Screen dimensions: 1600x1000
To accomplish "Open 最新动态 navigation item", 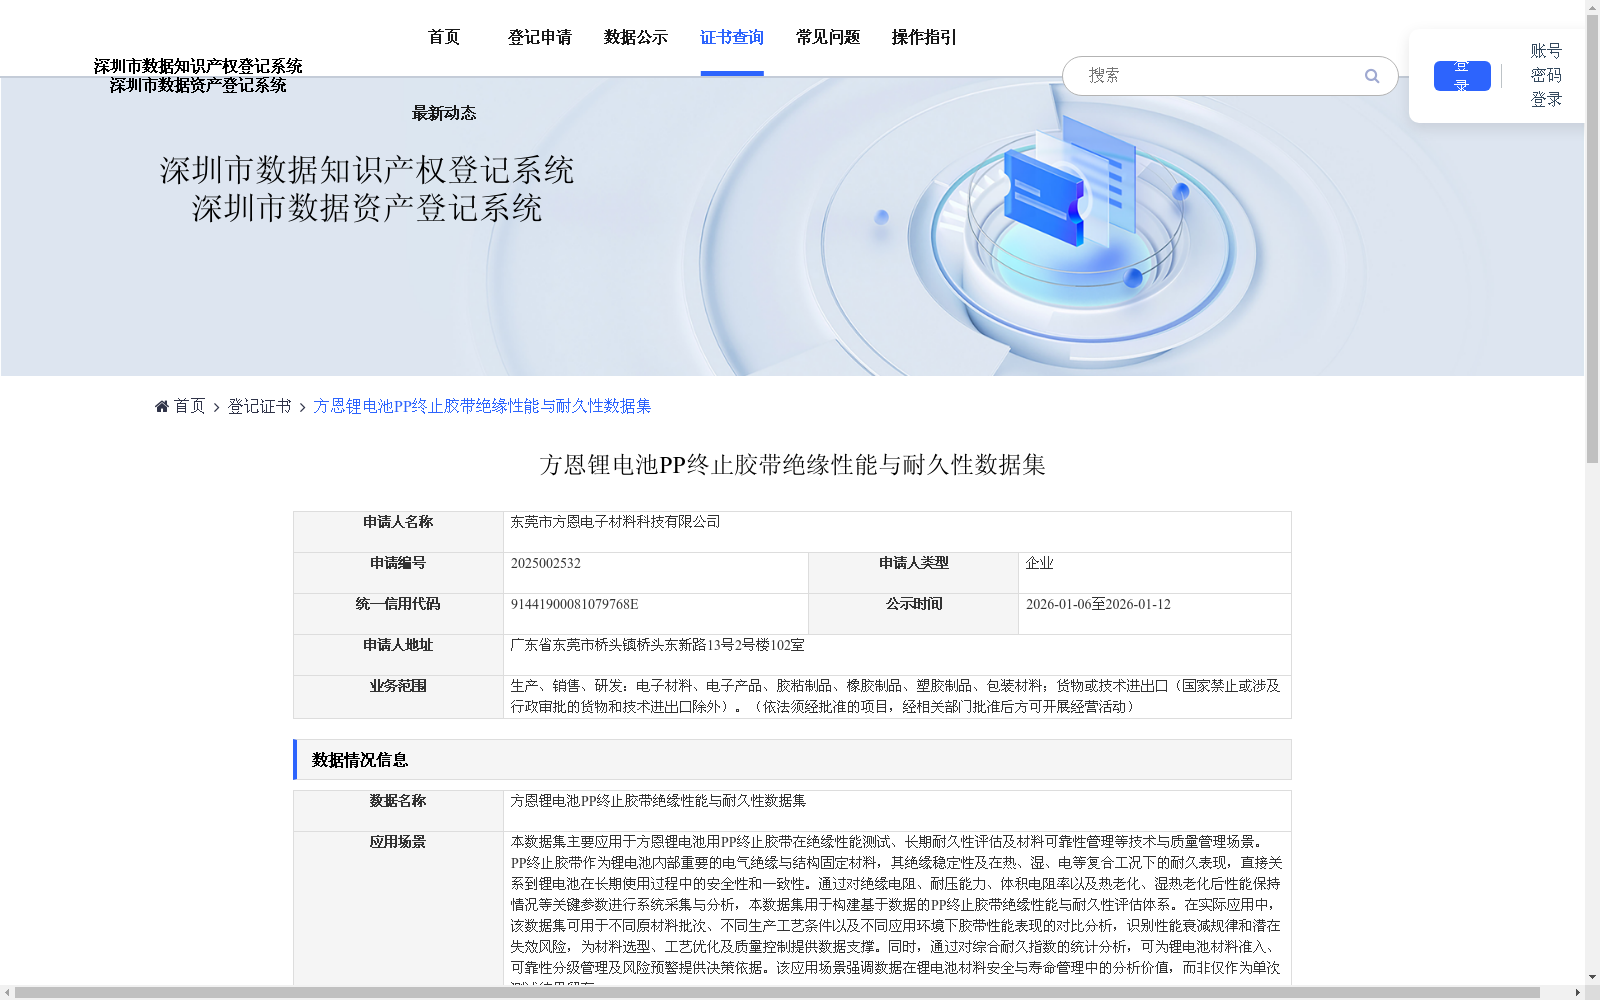I will (444, 113).
